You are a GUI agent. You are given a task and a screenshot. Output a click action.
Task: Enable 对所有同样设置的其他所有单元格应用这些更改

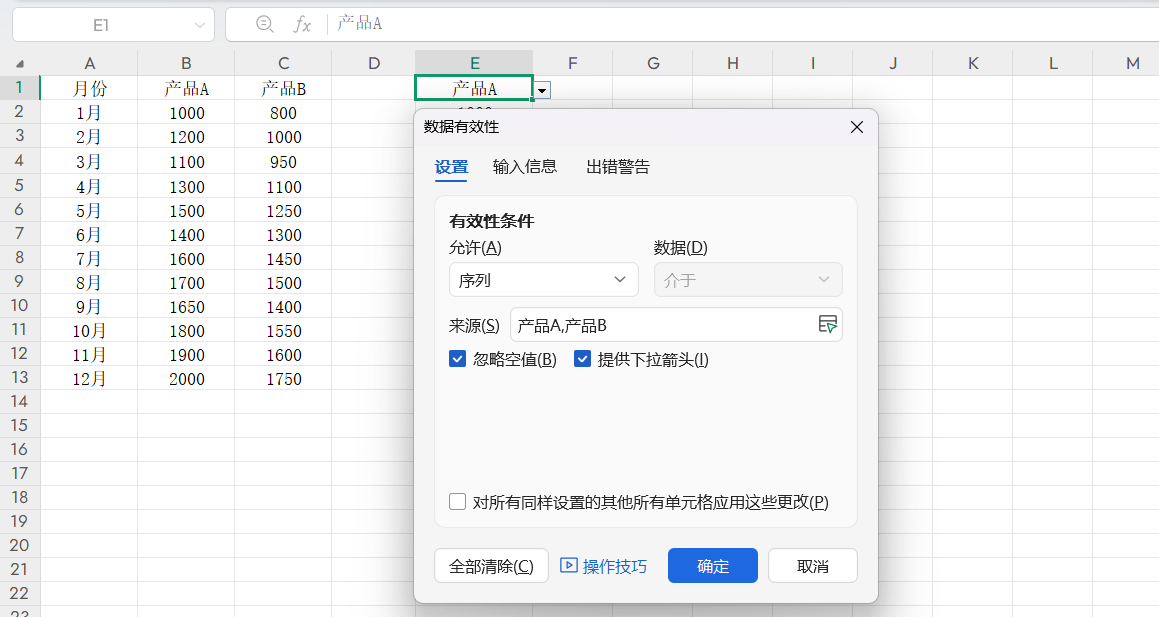457,501
